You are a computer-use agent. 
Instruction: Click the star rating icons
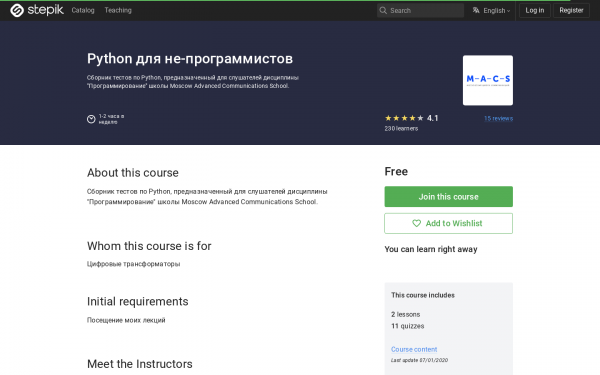404,118
